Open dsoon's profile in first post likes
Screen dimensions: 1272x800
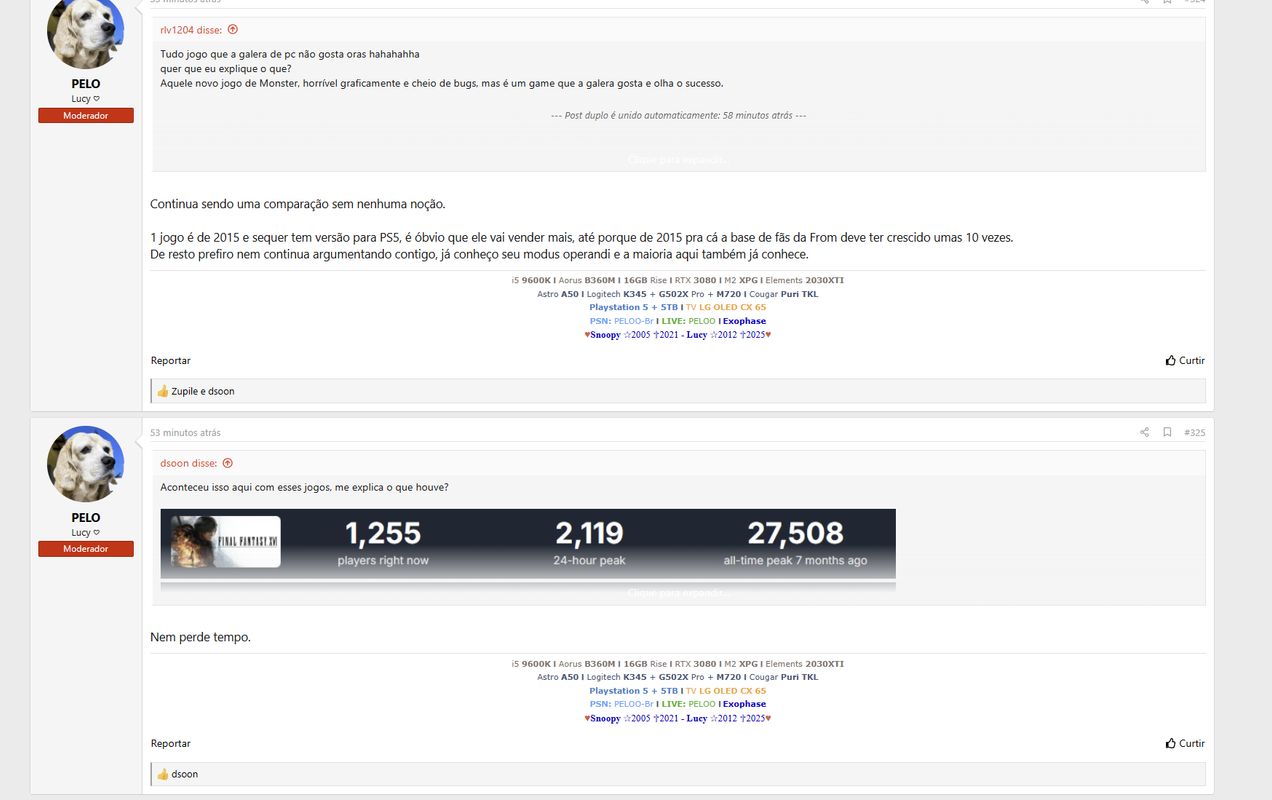coord(221,391)
